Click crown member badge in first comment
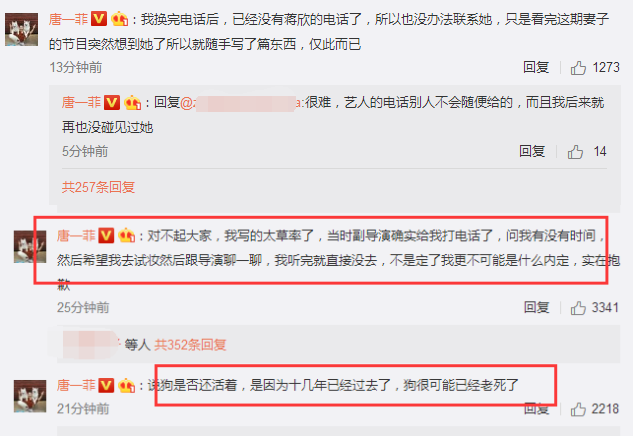Viewport: 633px width, 436px height. (119, 19)
